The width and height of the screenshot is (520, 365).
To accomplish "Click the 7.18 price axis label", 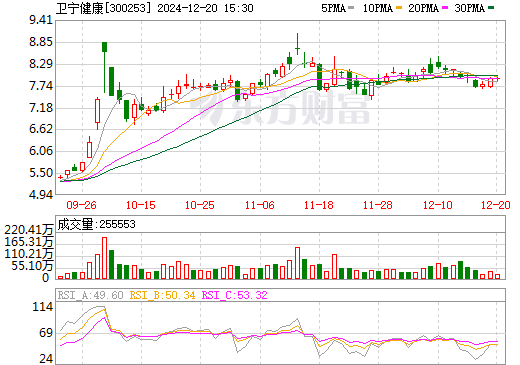I will pyautogui.click(x=41, y=108).
